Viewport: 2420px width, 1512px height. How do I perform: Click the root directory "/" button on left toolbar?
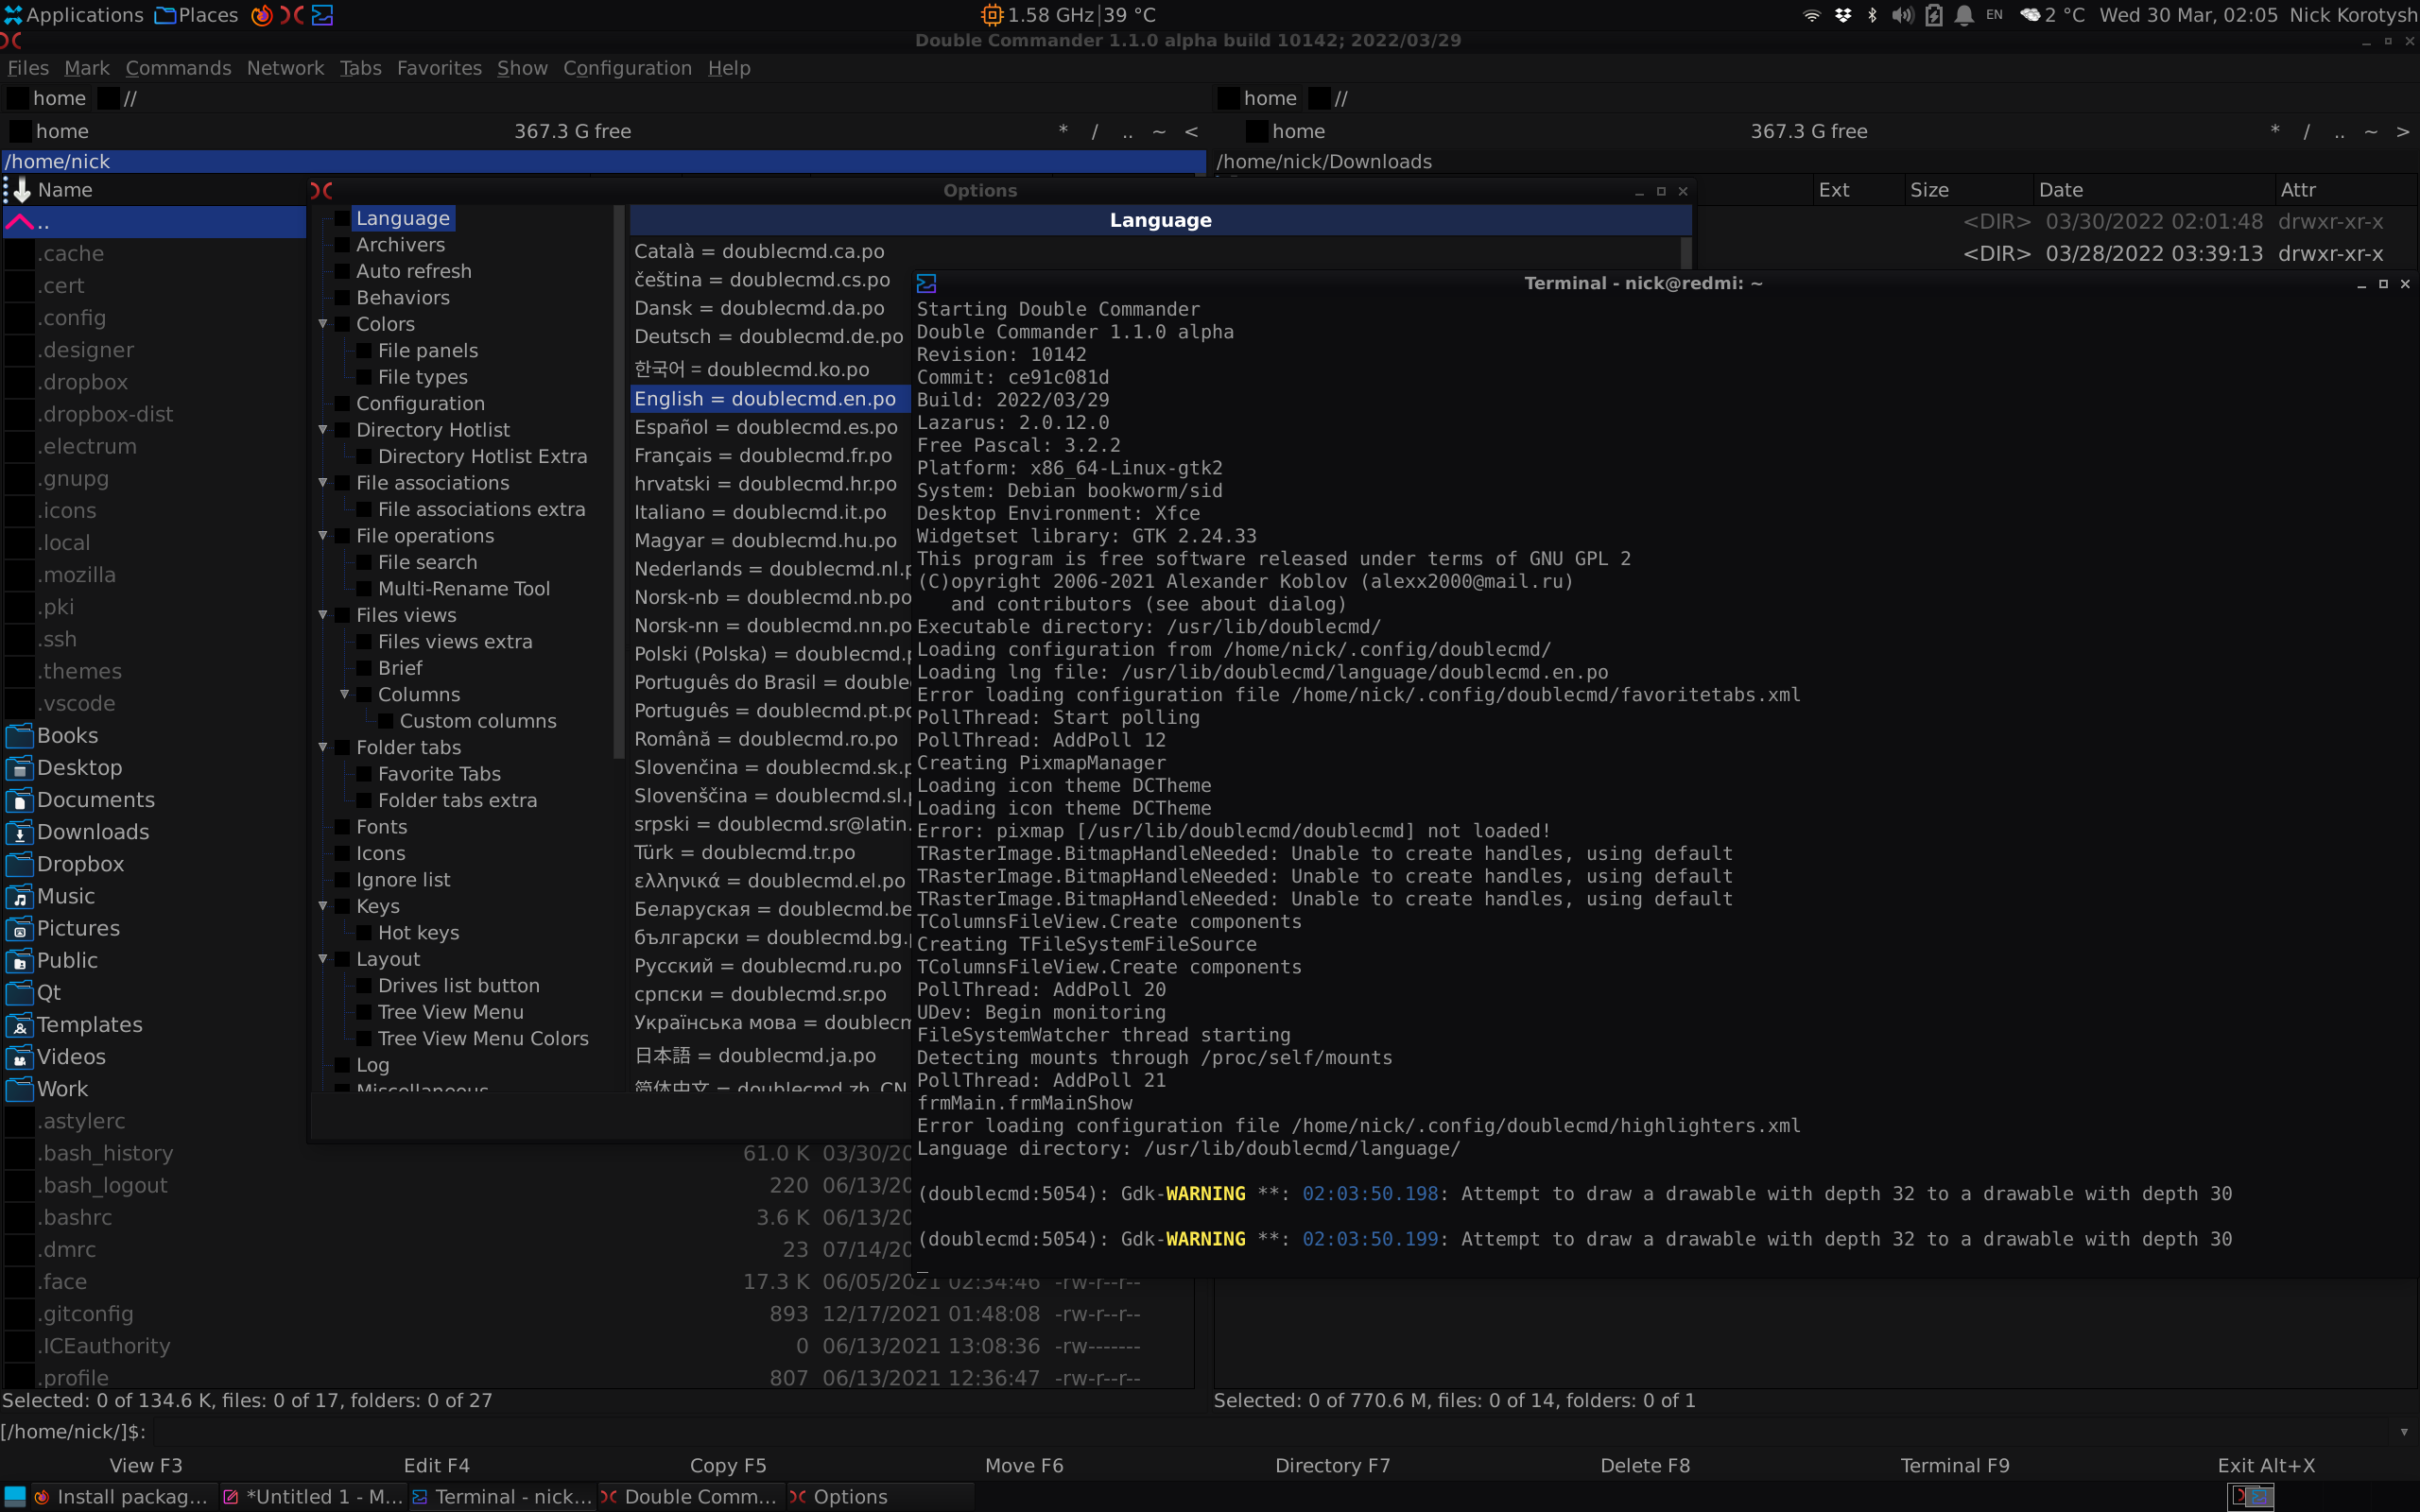pyautogui.click(x=1093, y=131)
